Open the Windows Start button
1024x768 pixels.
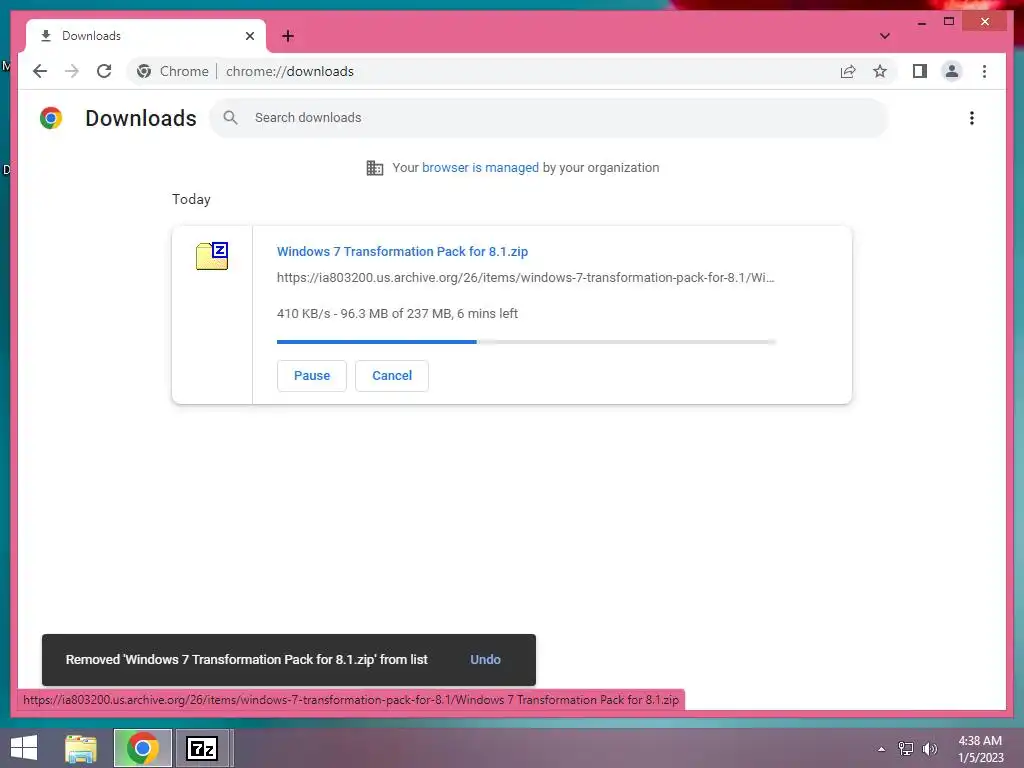point(24,748)
